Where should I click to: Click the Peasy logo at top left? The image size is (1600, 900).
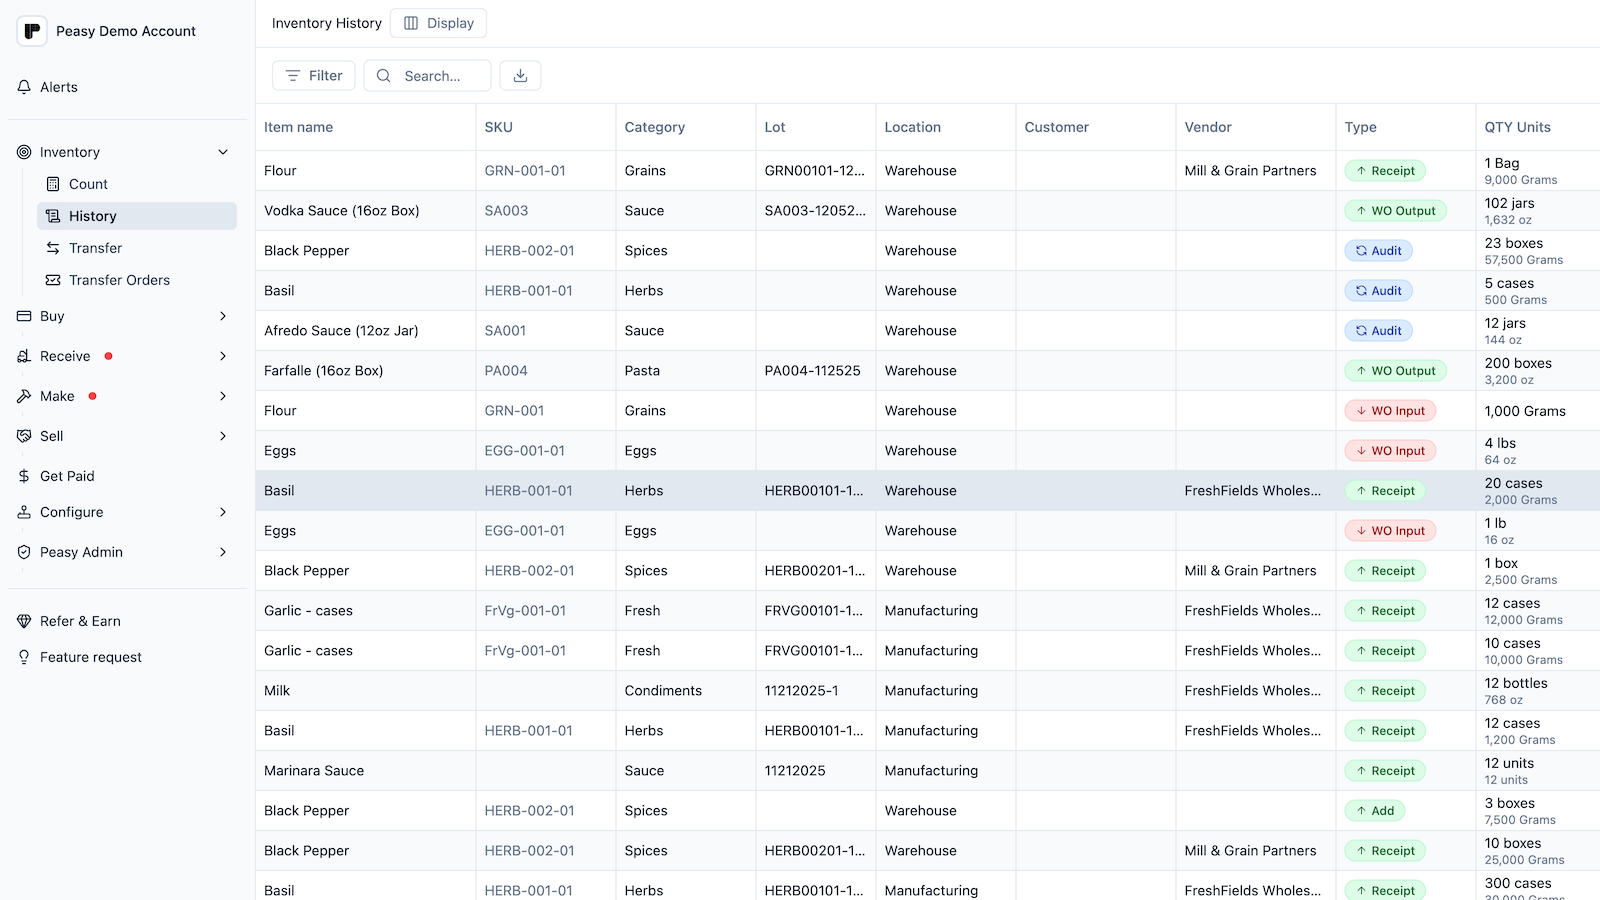(31, 31)
